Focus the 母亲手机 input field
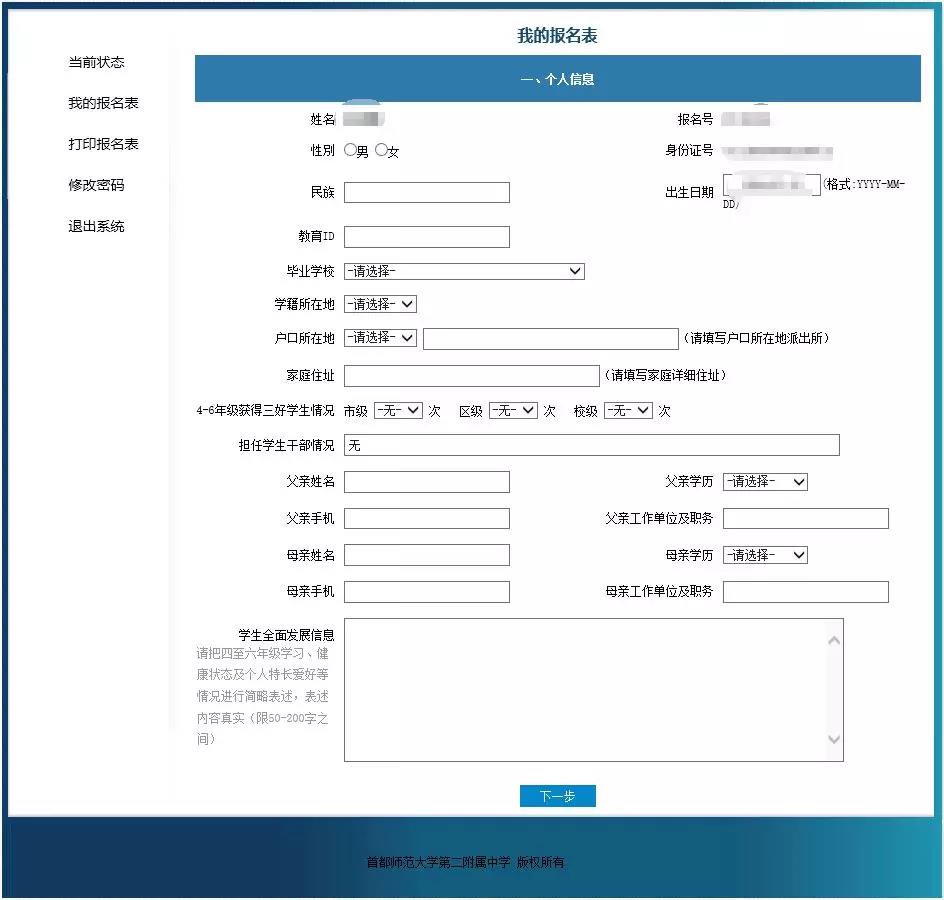 tap(427, 592)
